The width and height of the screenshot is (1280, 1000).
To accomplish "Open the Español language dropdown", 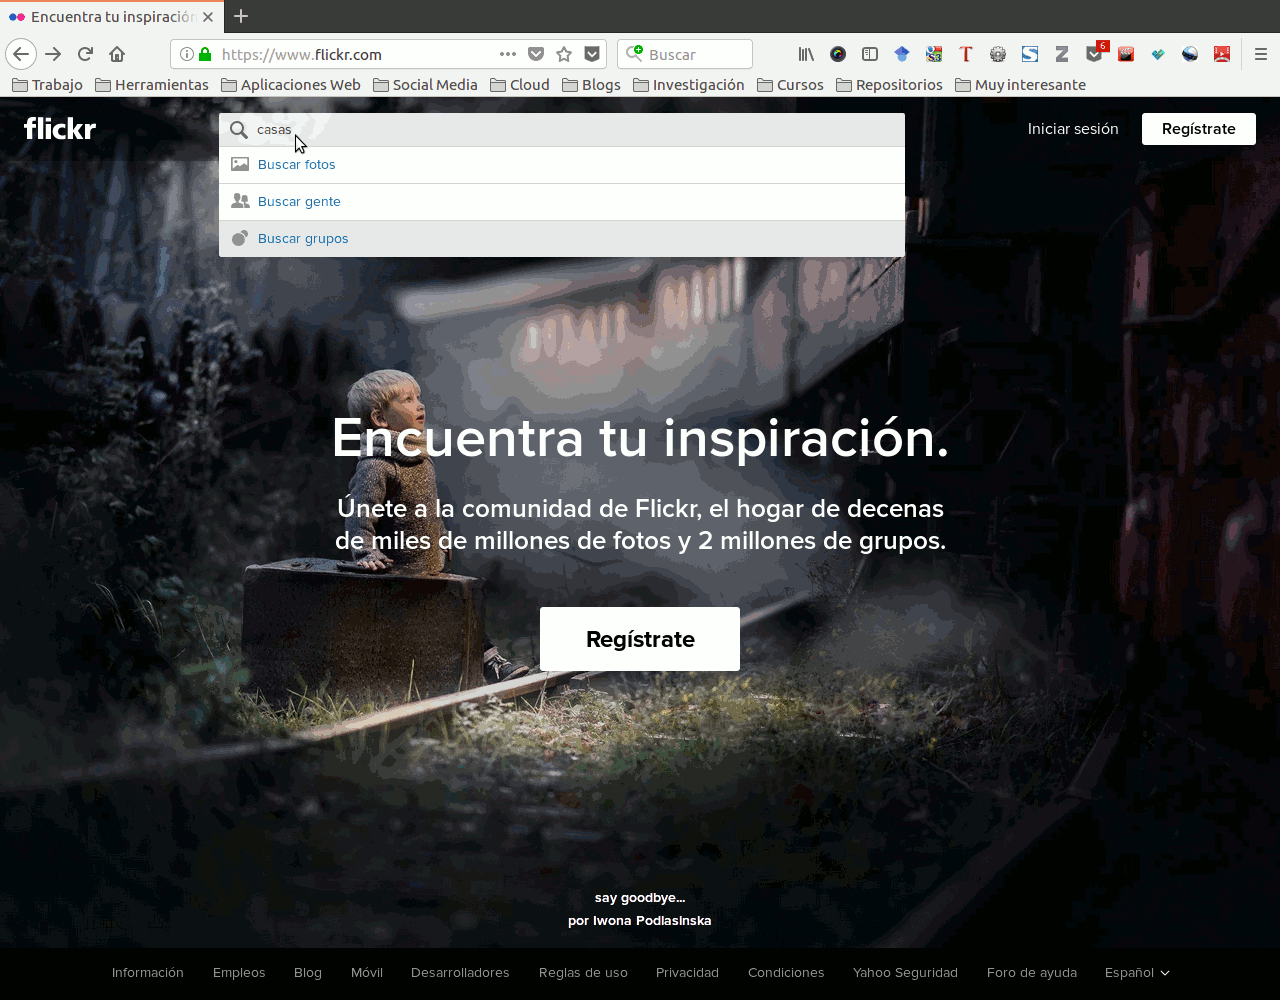I will tap(1137, 972).
